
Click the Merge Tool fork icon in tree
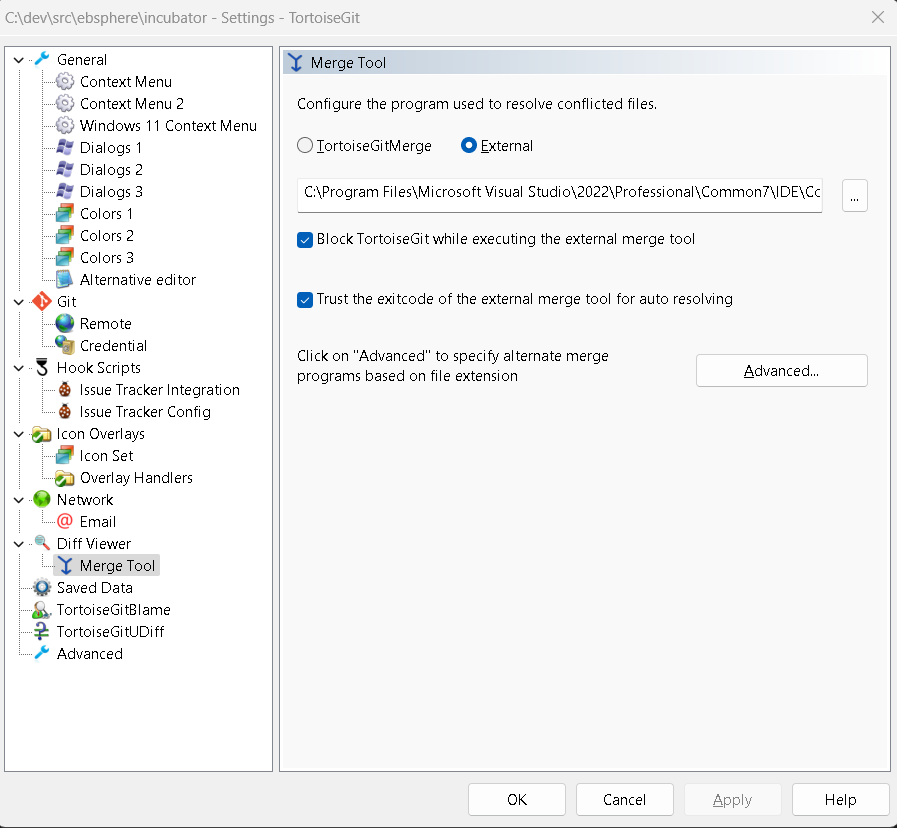click(66, 565)
